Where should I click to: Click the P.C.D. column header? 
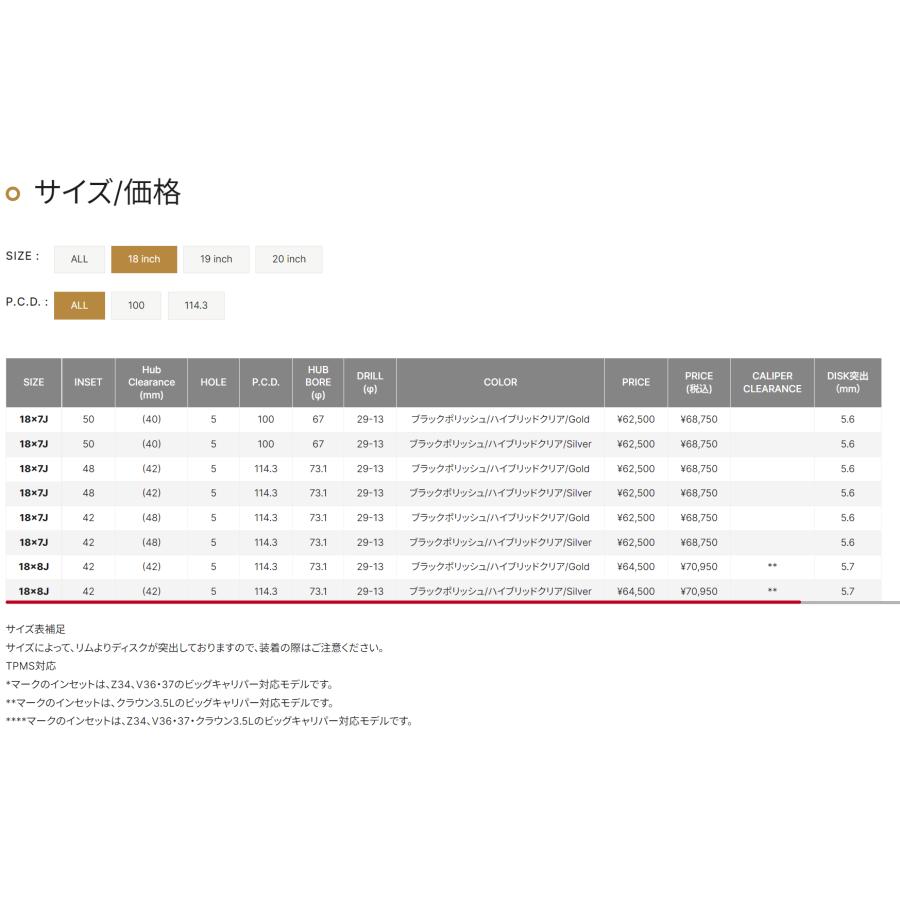point(266,382)
